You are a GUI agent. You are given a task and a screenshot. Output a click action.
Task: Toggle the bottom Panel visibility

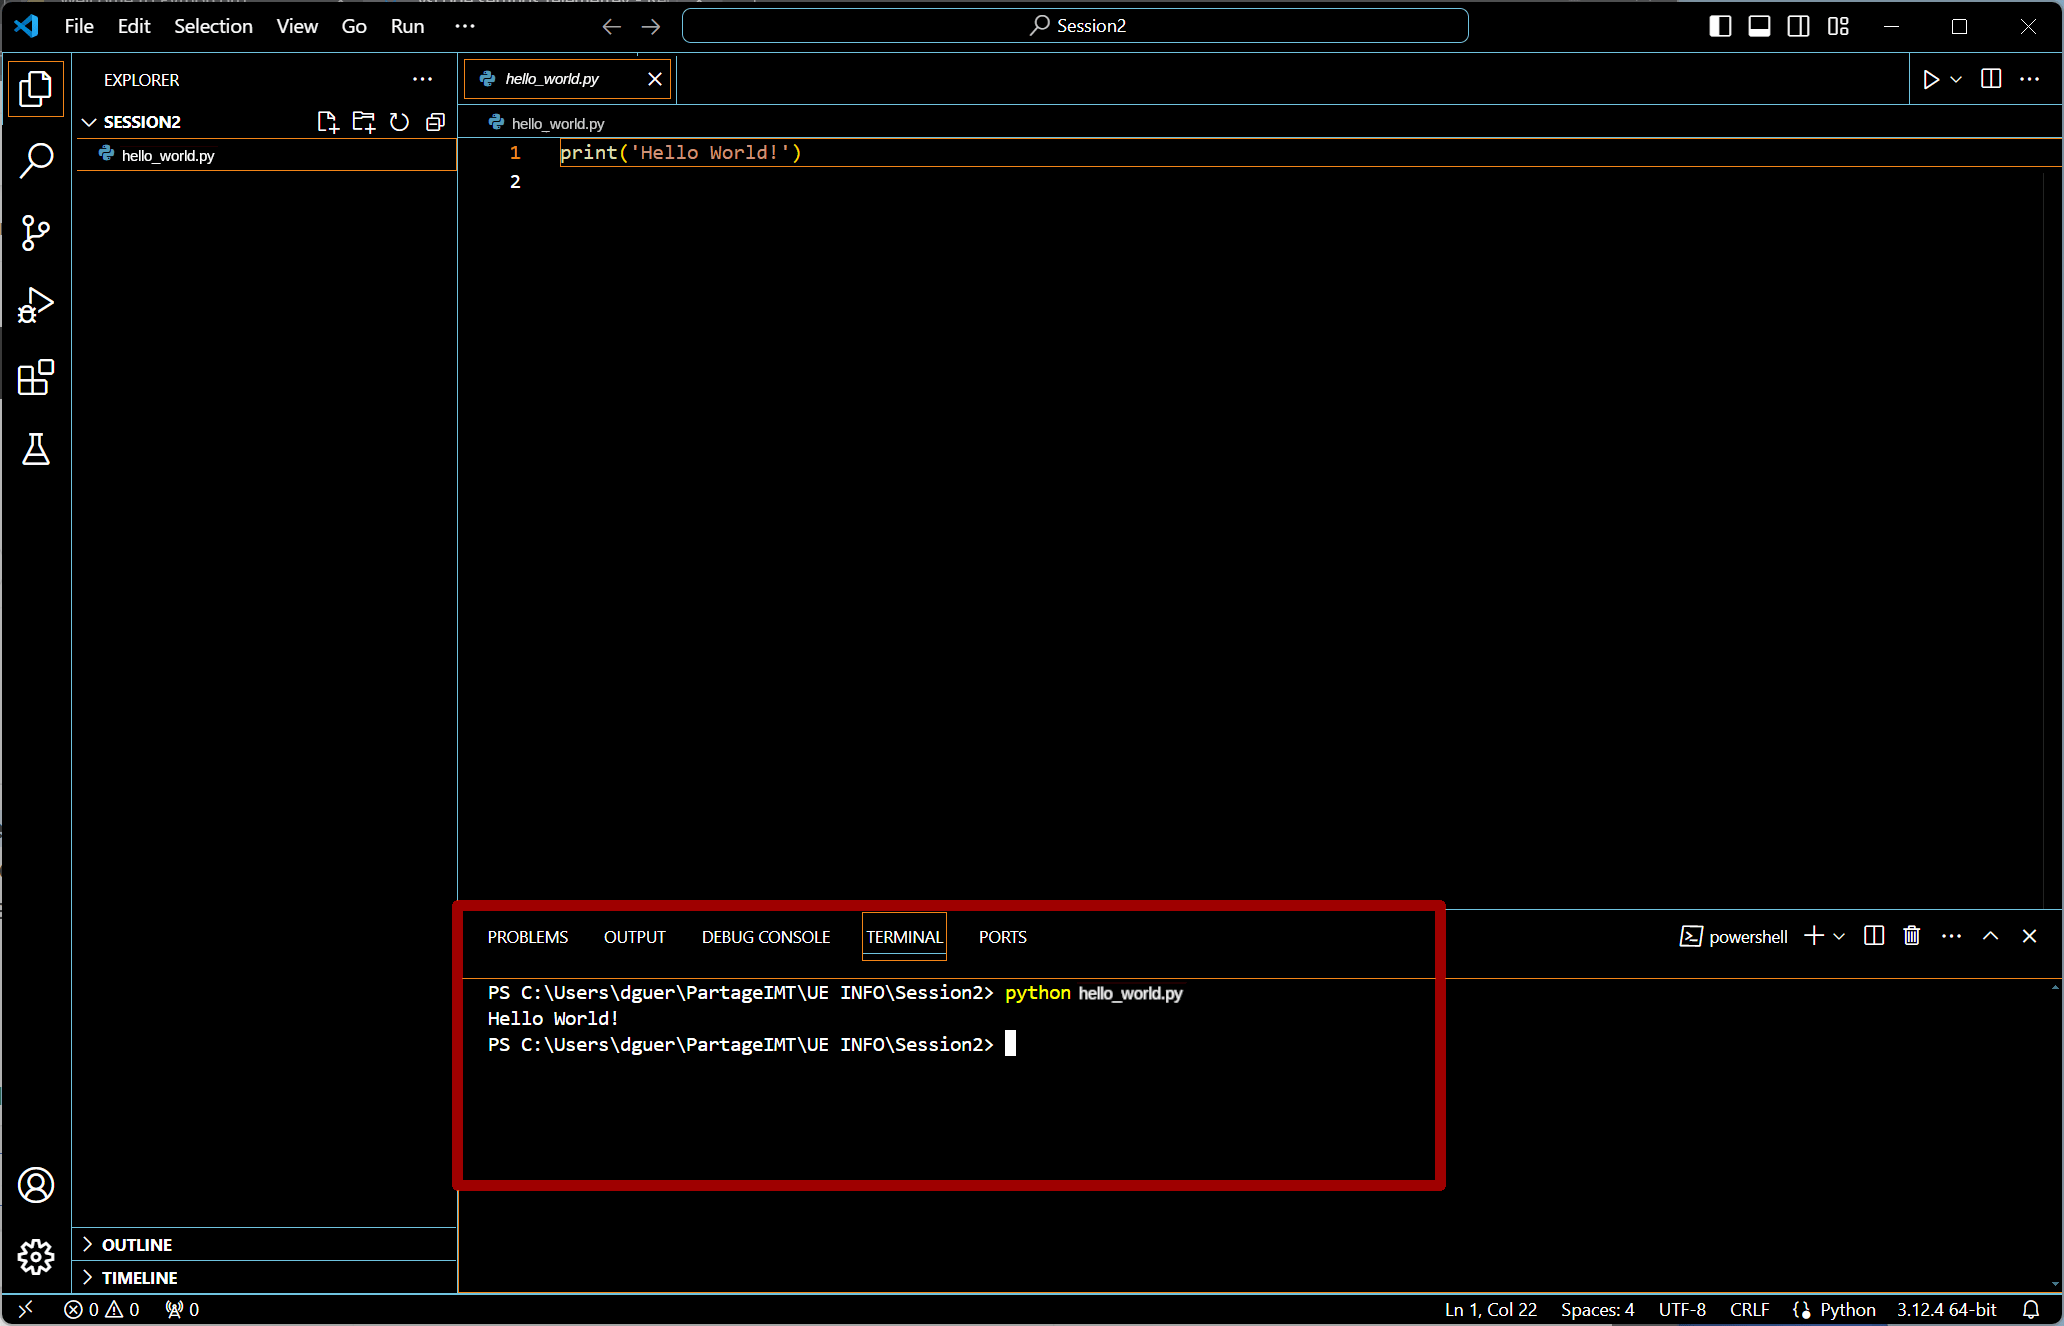[x=1759, y=26]
